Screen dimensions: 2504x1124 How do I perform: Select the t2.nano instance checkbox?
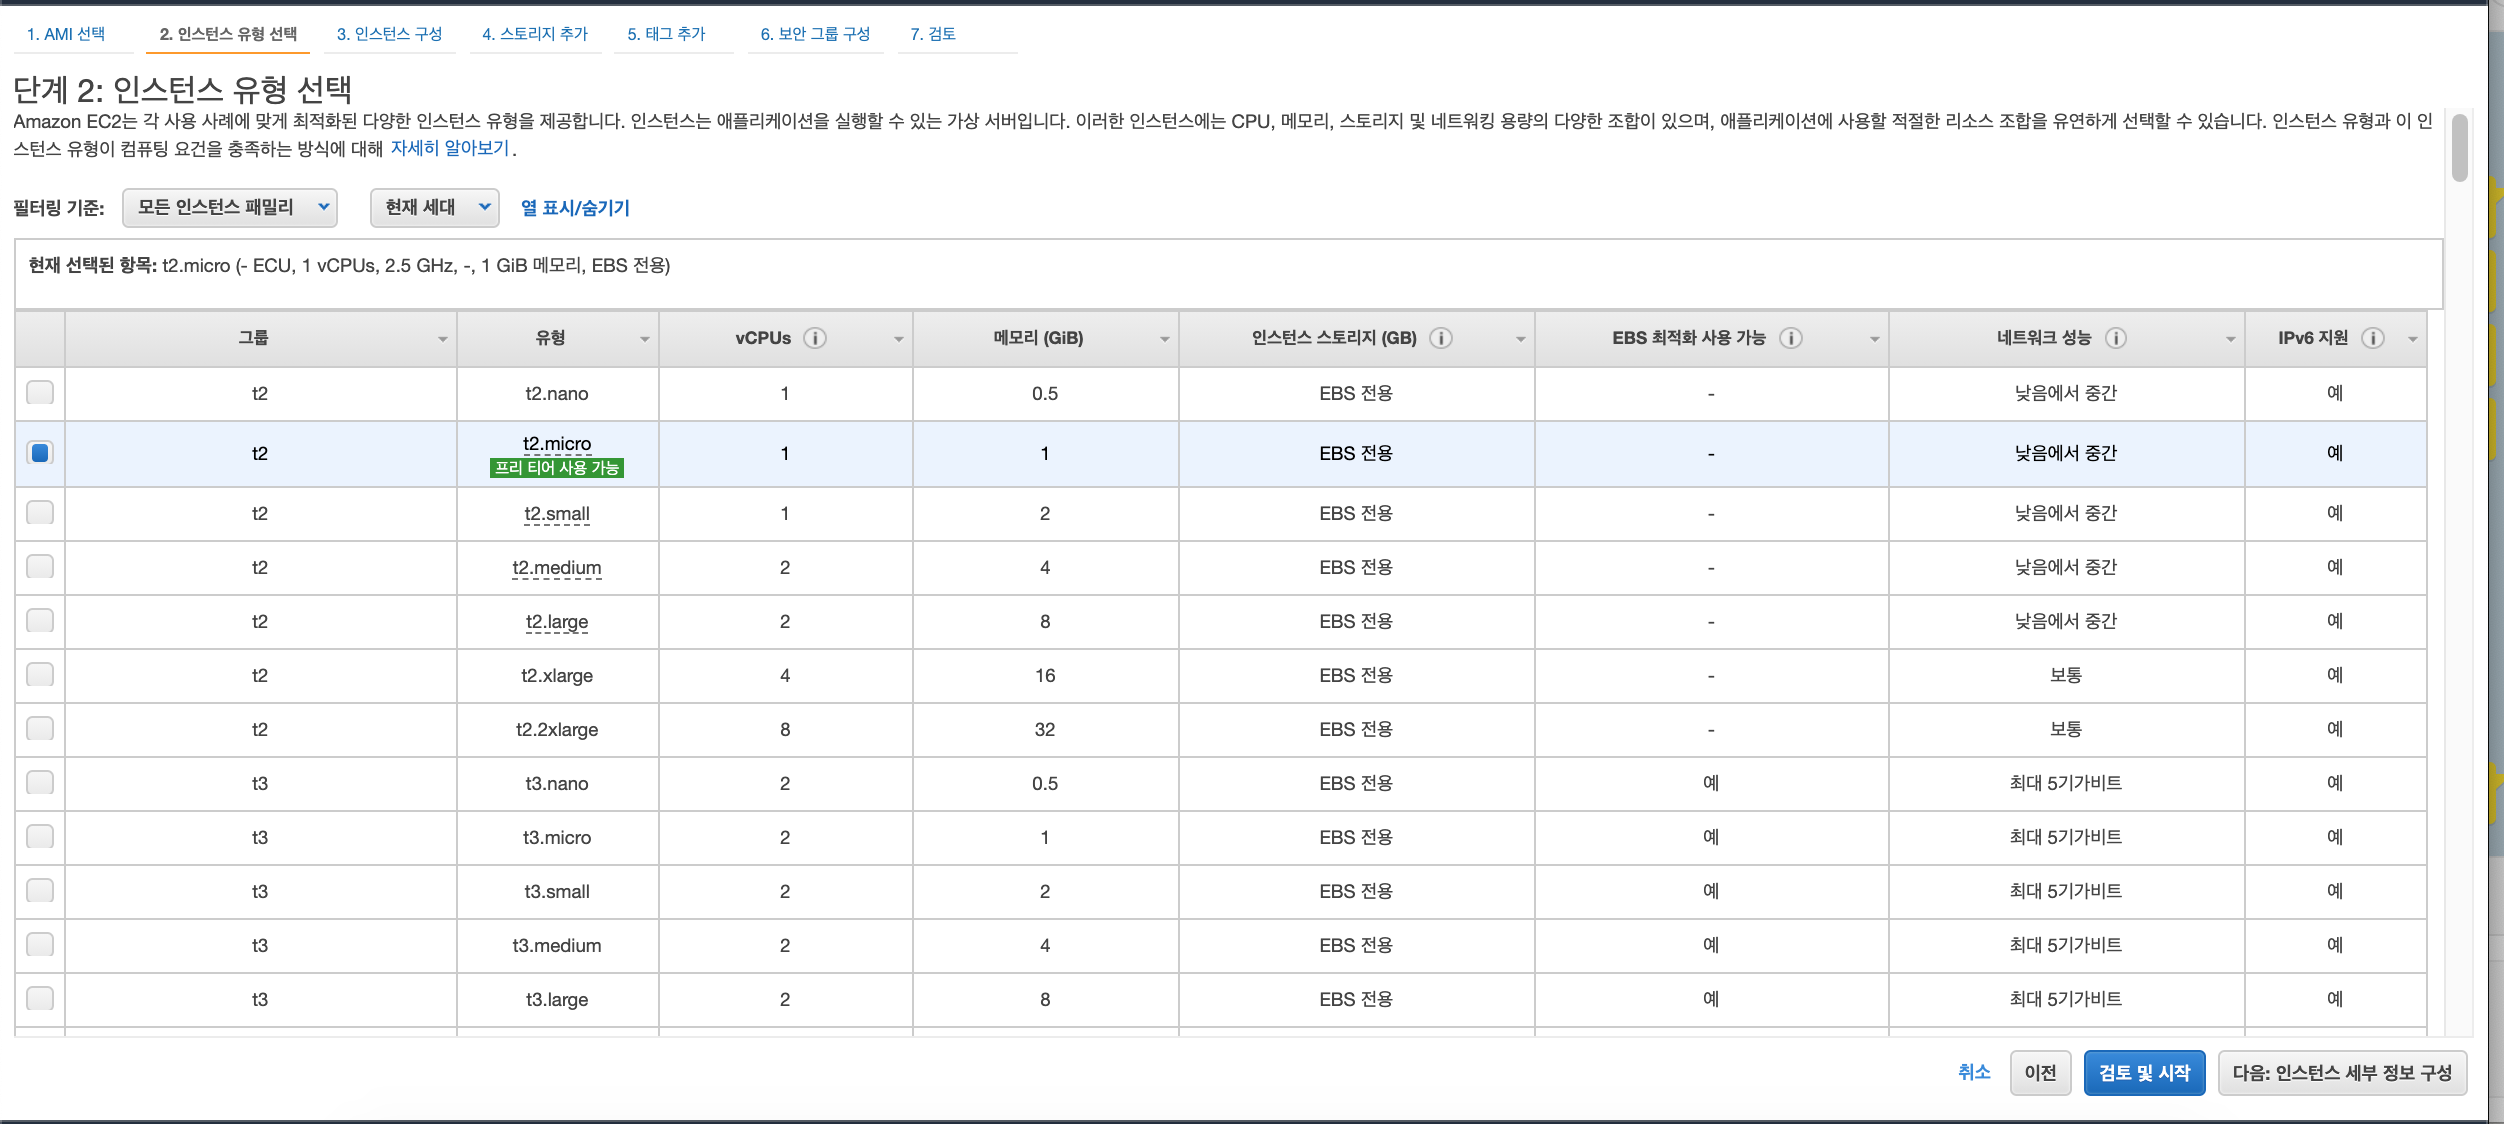point(40,393)
